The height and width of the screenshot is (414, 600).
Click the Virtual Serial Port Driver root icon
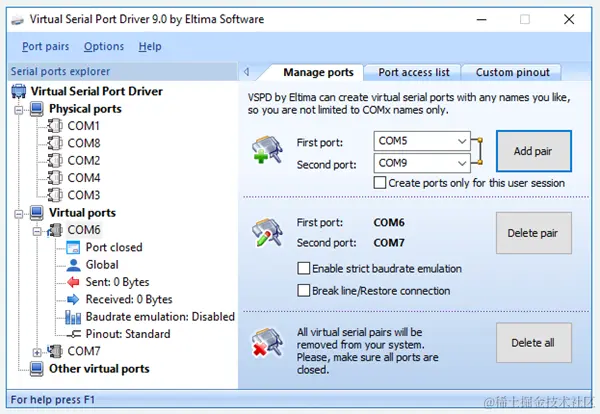[19, 91]
